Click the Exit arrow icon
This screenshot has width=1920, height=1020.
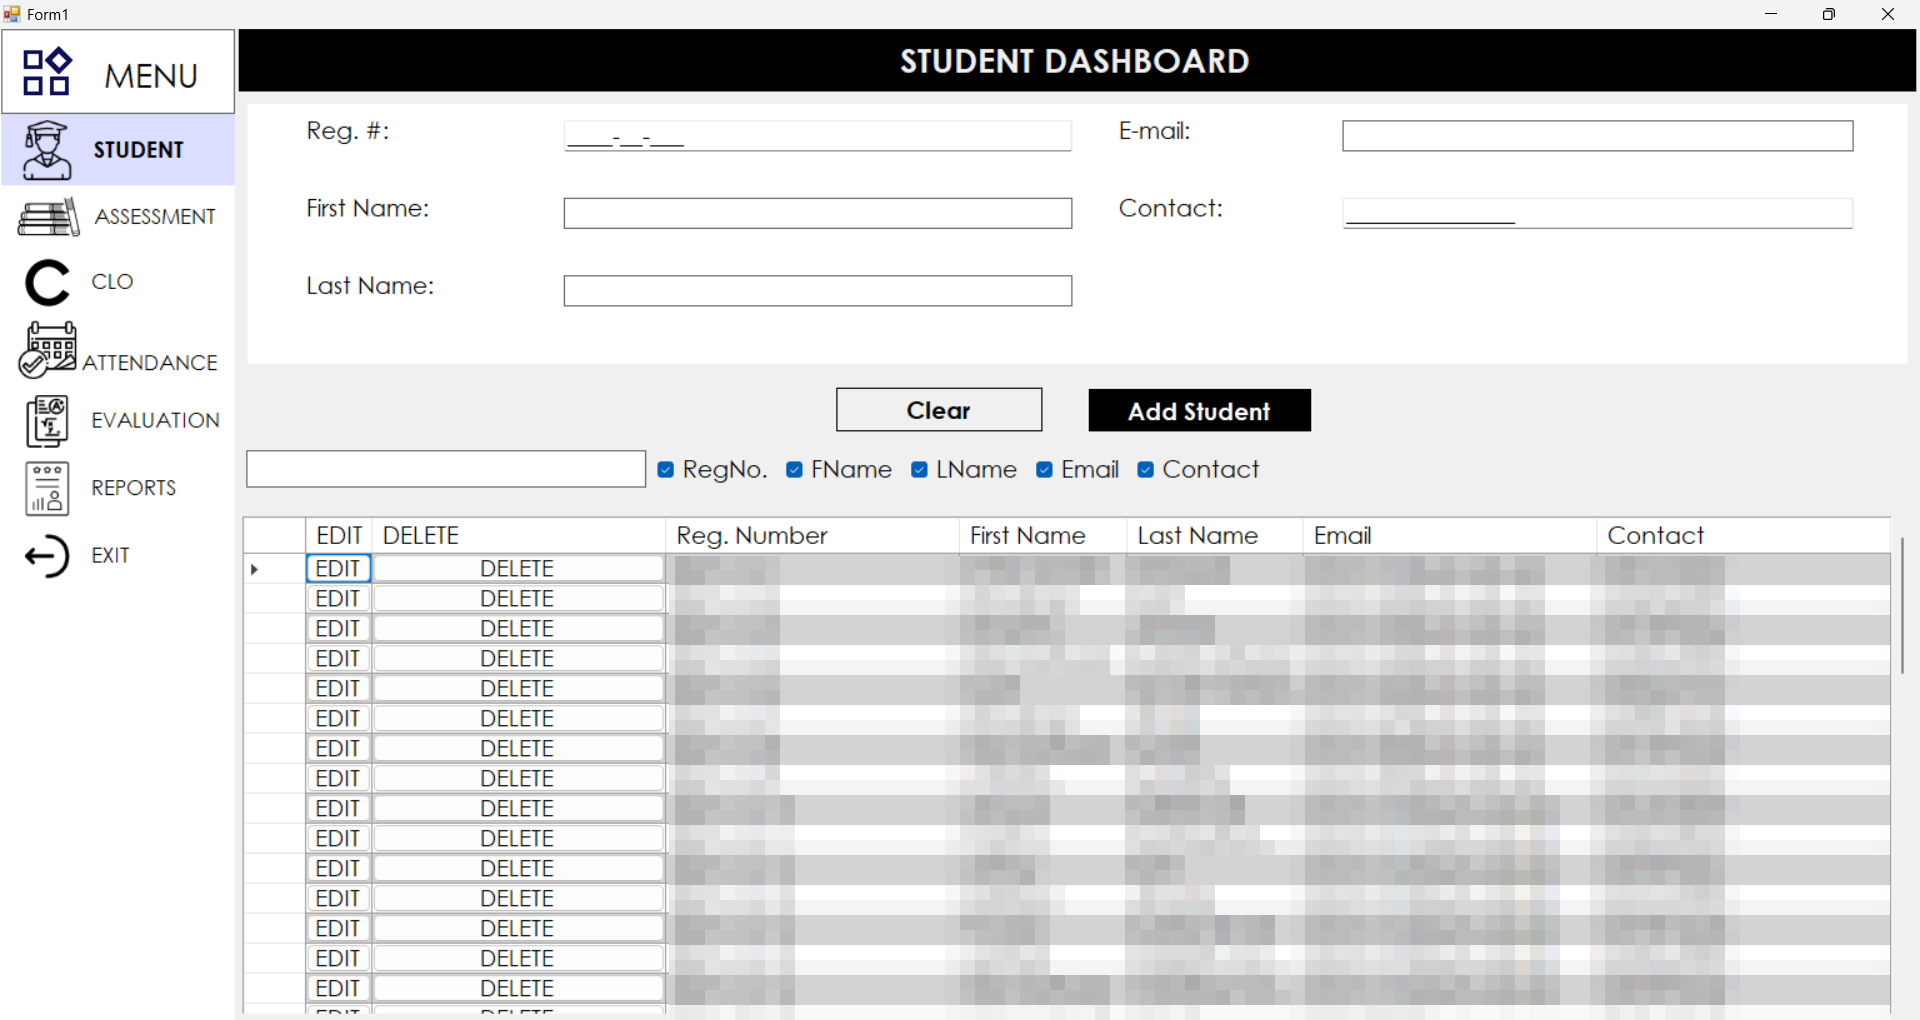click(47, 556)
